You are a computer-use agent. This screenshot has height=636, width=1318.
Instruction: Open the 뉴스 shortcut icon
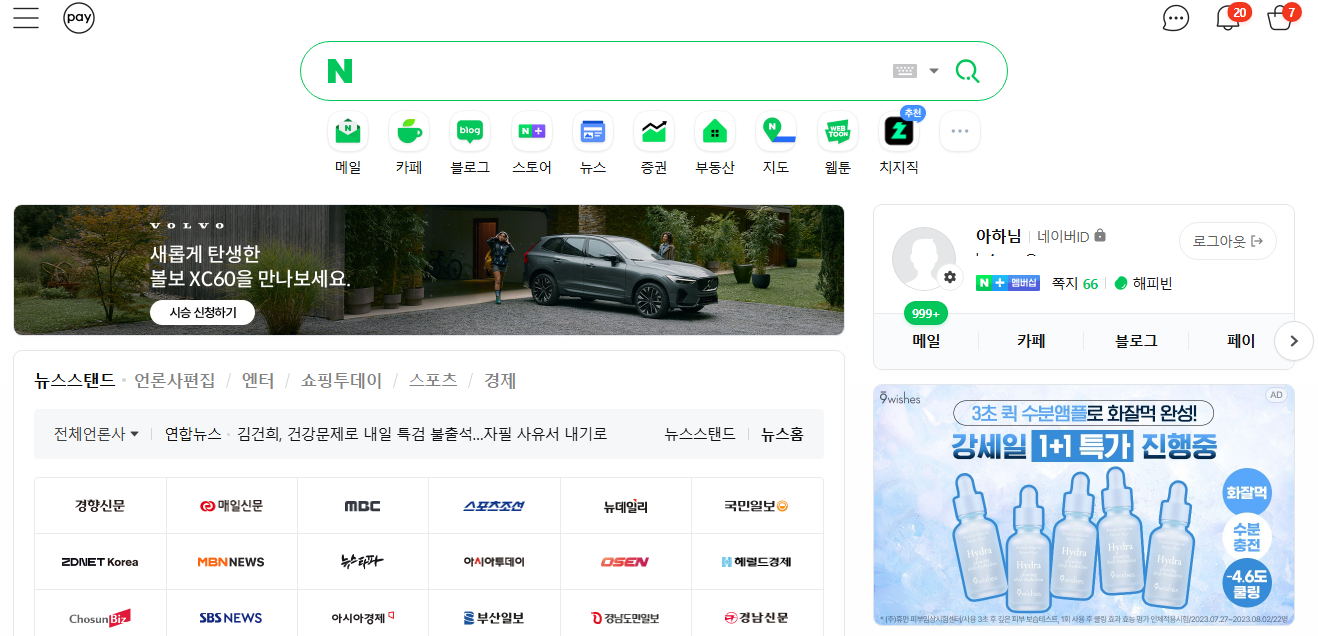coord(593,131)
